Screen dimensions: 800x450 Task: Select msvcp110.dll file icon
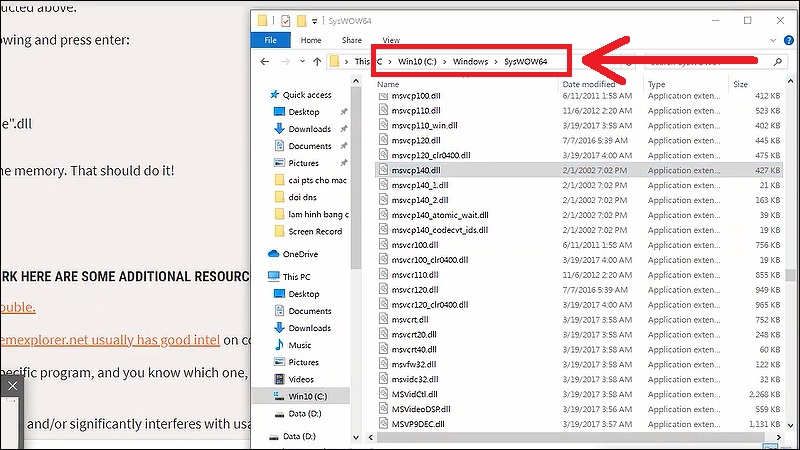click(x=384, y=110)
